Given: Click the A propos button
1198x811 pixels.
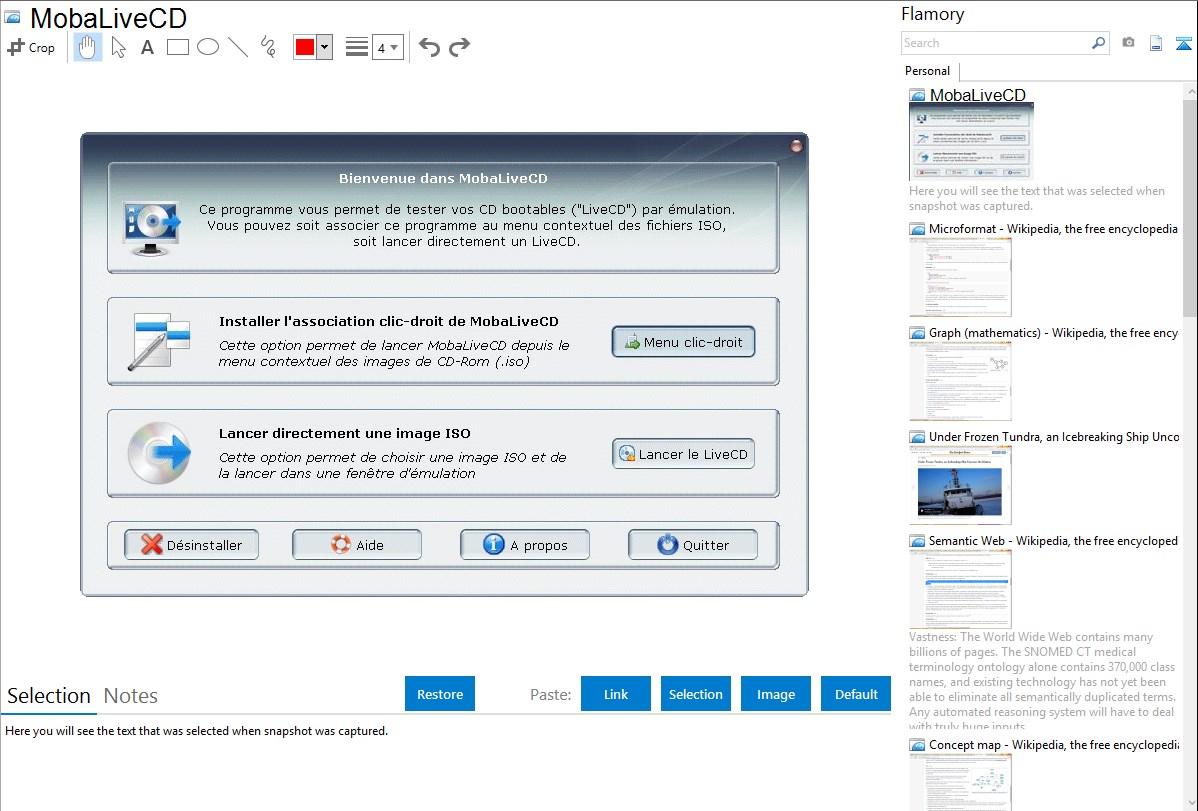Looking at the screenshot, I should click(525, 545).
